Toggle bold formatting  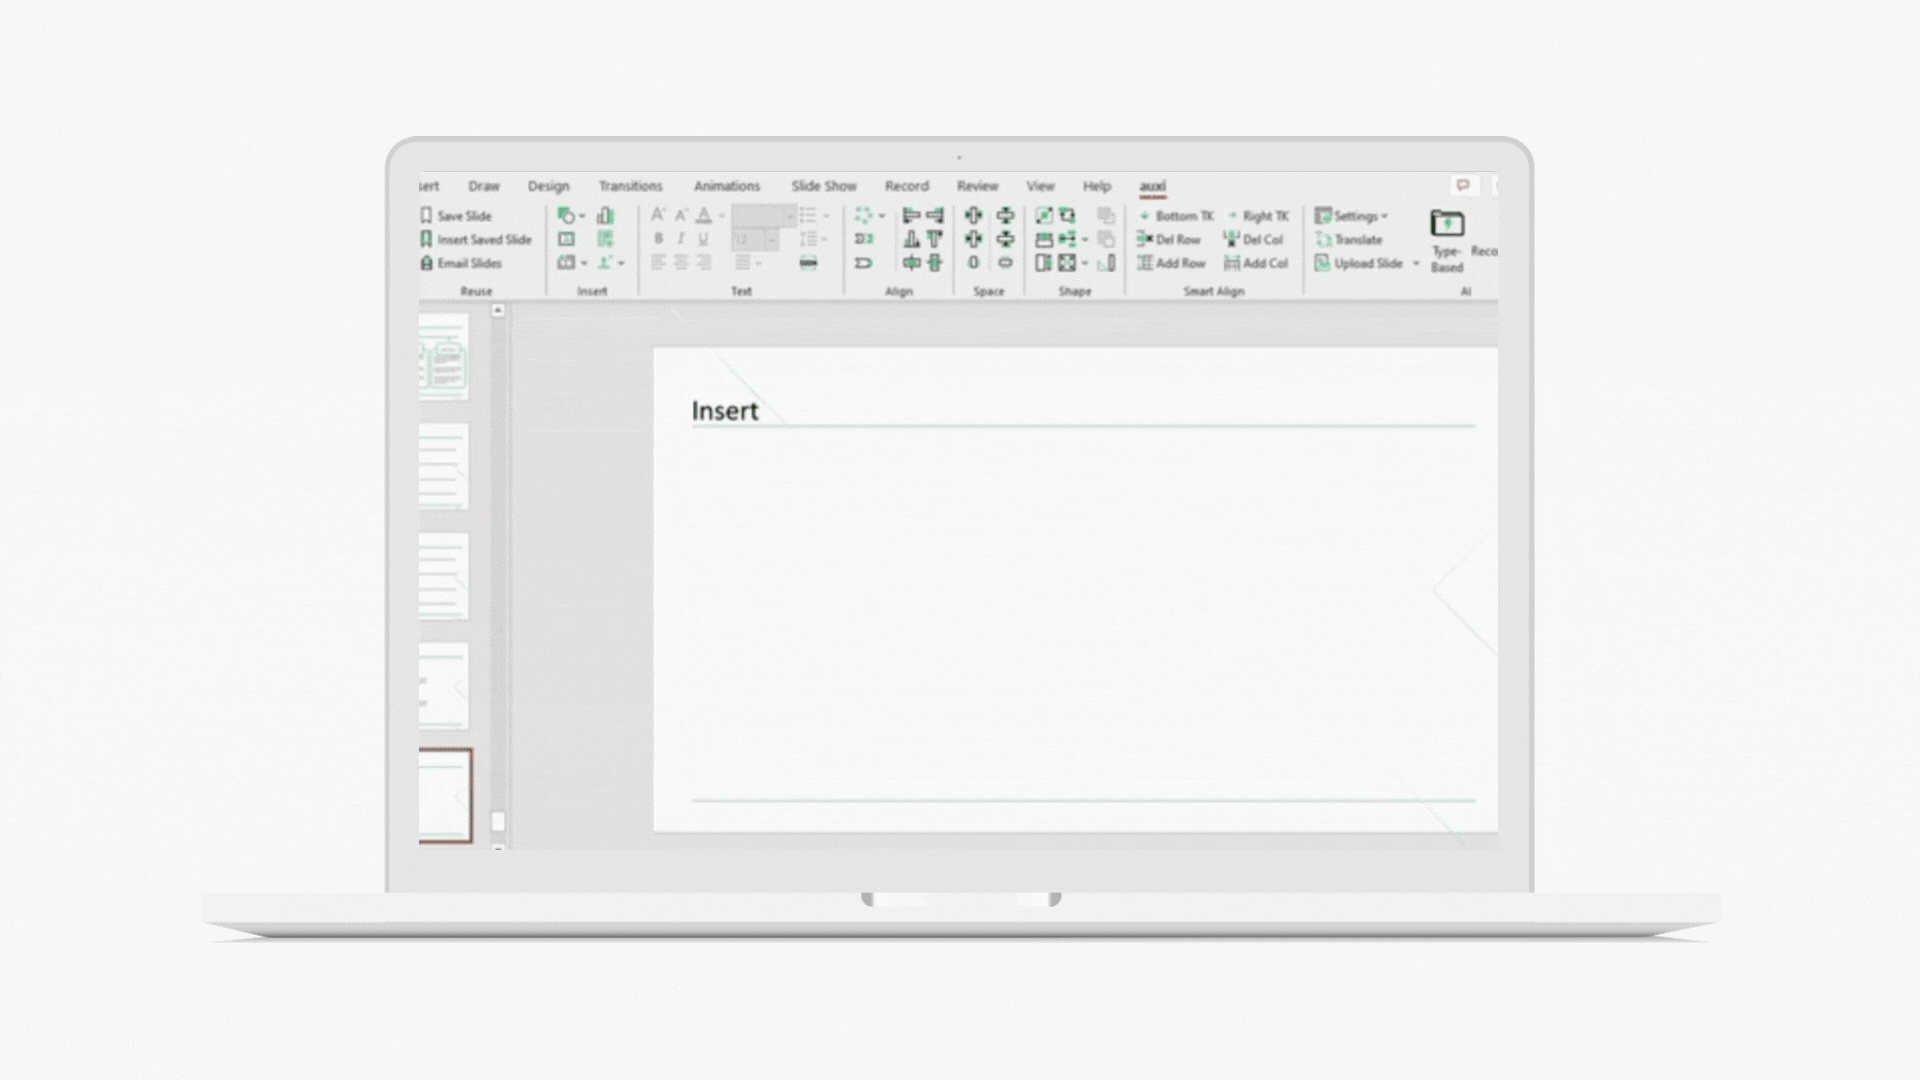(658, 239)
